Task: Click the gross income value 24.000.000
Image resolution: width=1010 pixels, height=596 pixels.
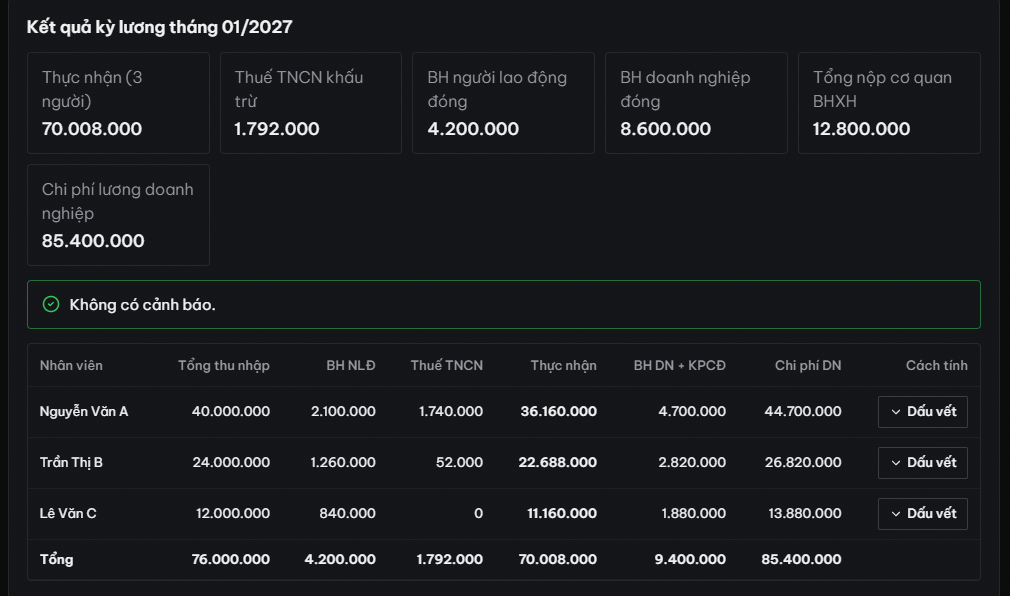Action: pos(231,462)
